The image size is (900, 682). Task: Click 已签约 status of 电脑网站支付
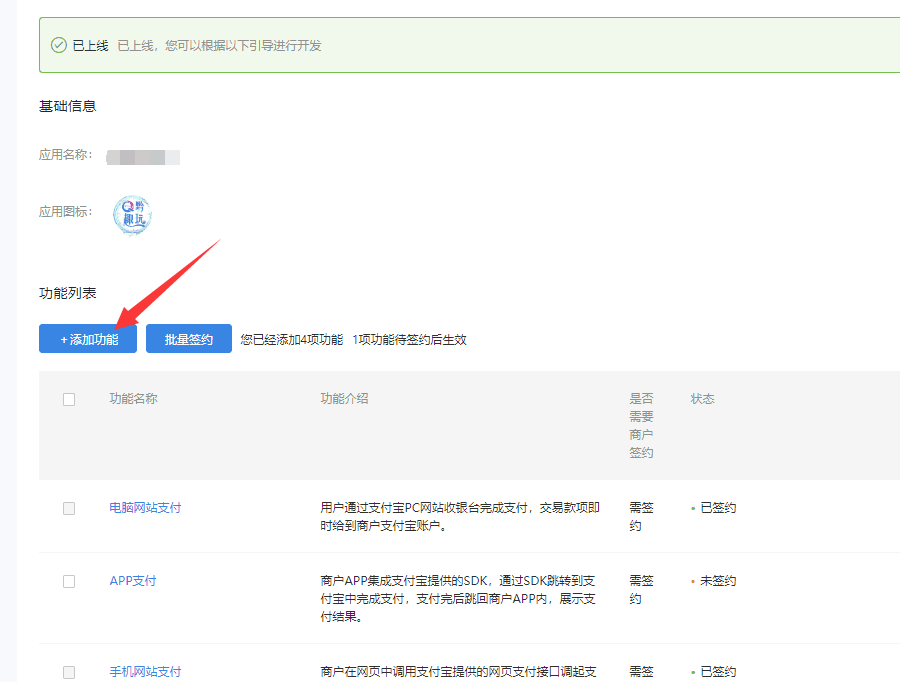717,508
